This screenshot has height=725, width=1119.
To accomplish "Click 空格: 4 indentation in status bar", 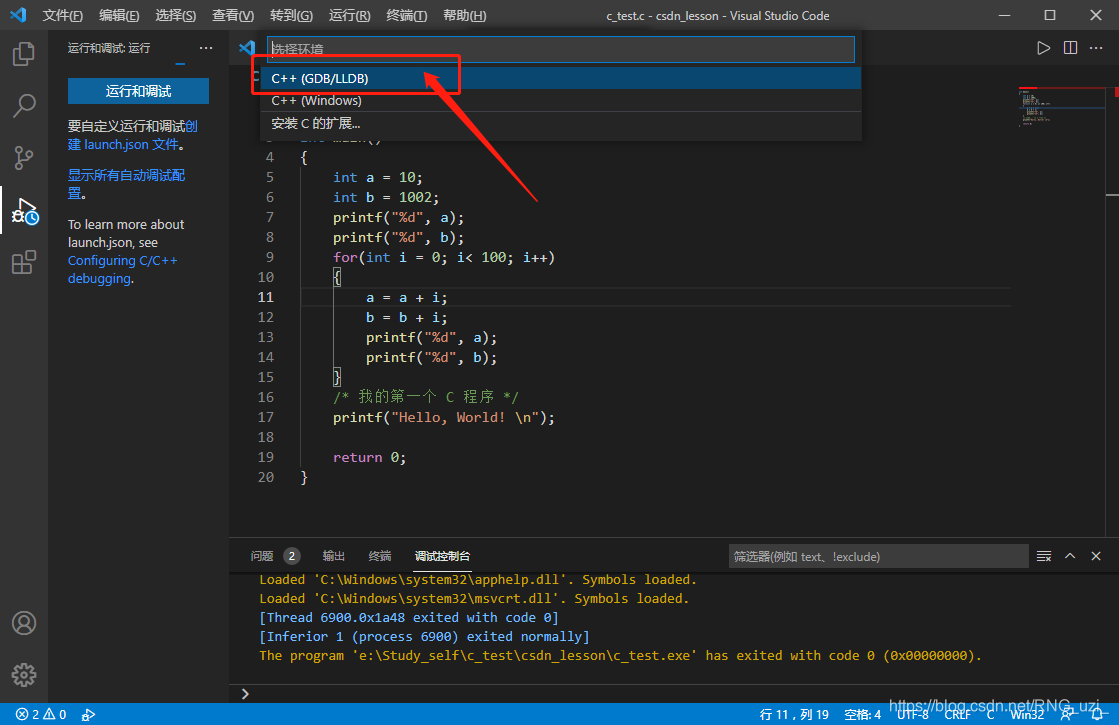I will pos(862,714).
